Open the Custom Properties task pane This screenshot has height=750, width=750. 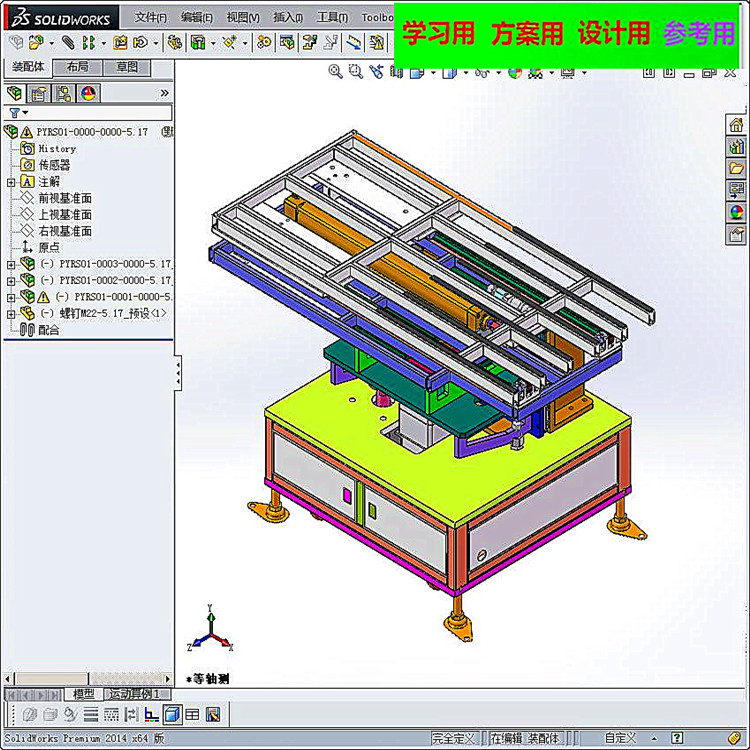tap(736, 235)
